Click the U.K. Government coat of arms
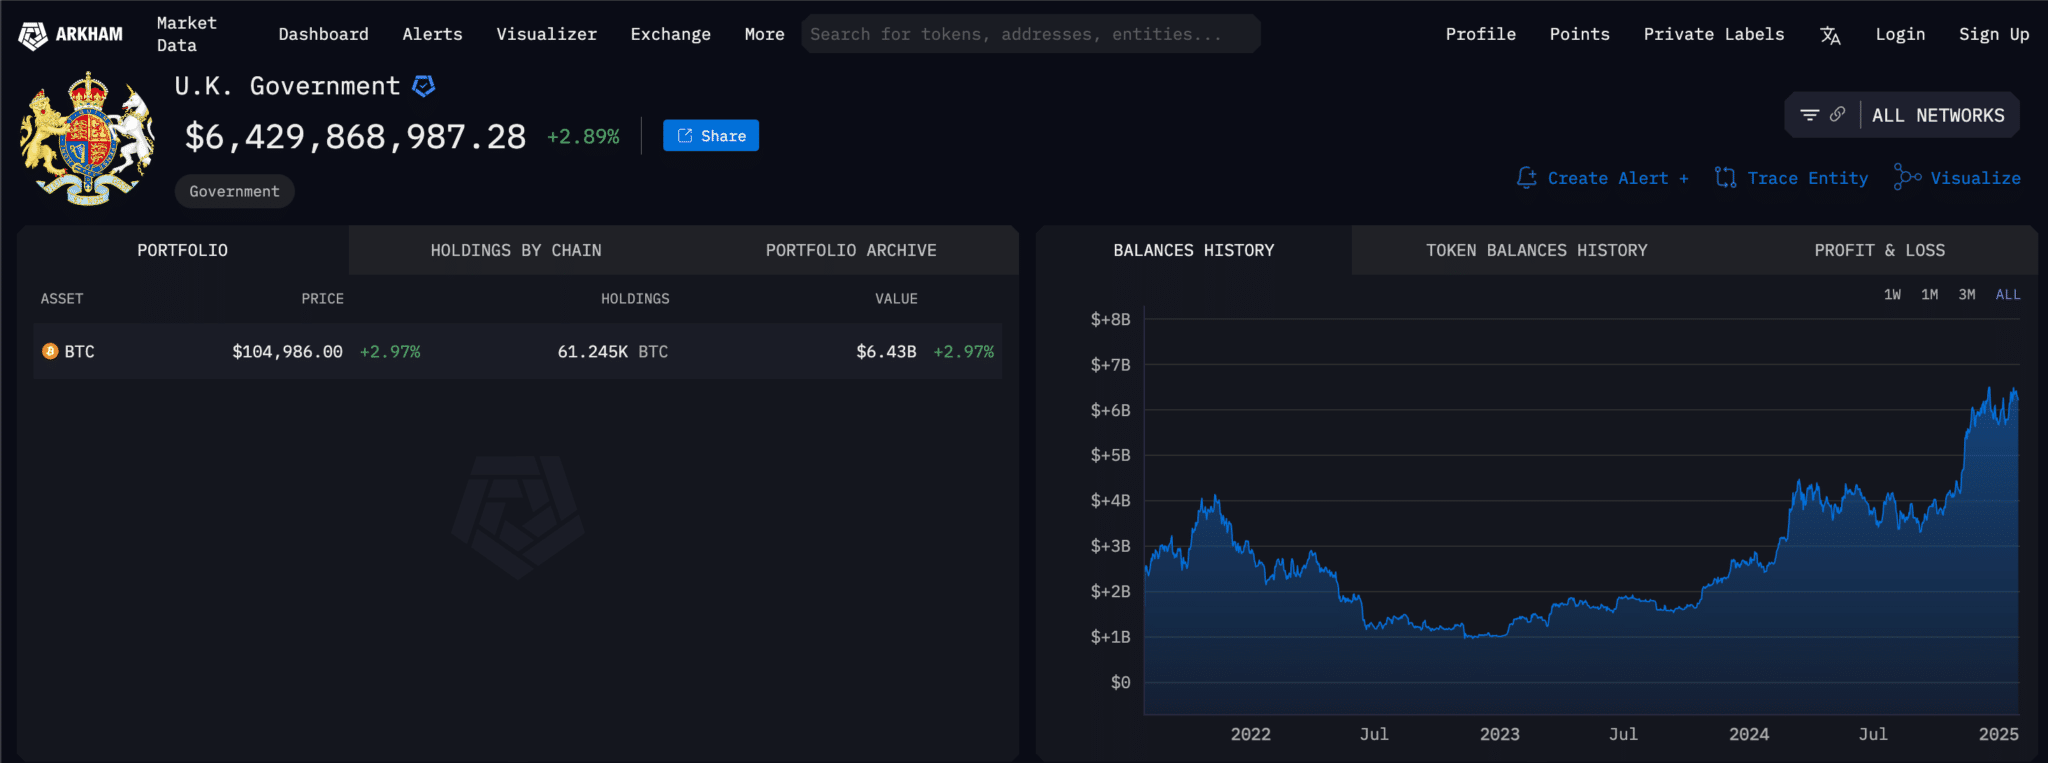 click(x=88, y=138)
